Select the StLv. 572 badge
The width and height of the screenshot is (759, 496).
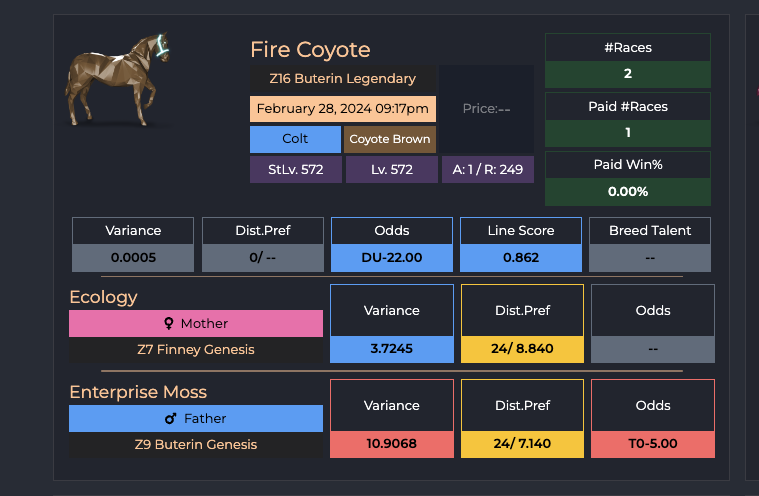coord(296,169)
